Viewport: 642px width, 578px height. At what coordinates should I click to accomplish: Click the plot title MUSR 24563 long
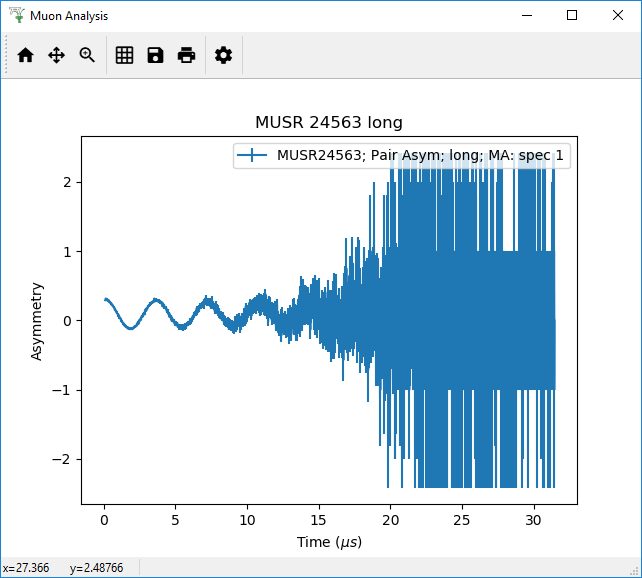329,123
